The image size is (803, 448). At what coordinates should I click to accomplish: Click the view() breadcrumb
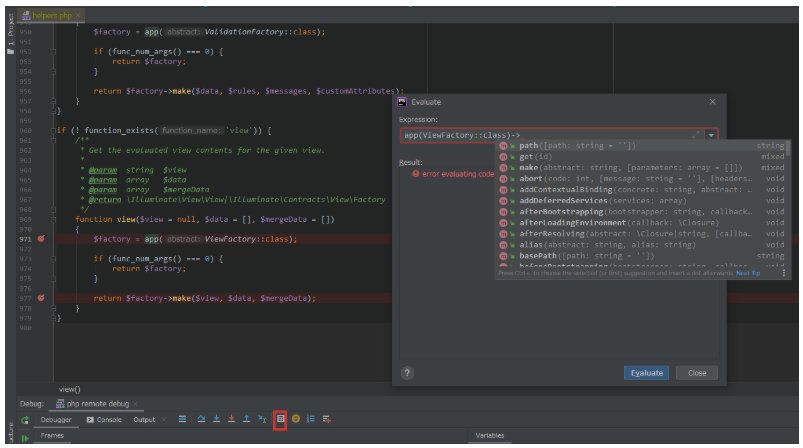[70, 390]
